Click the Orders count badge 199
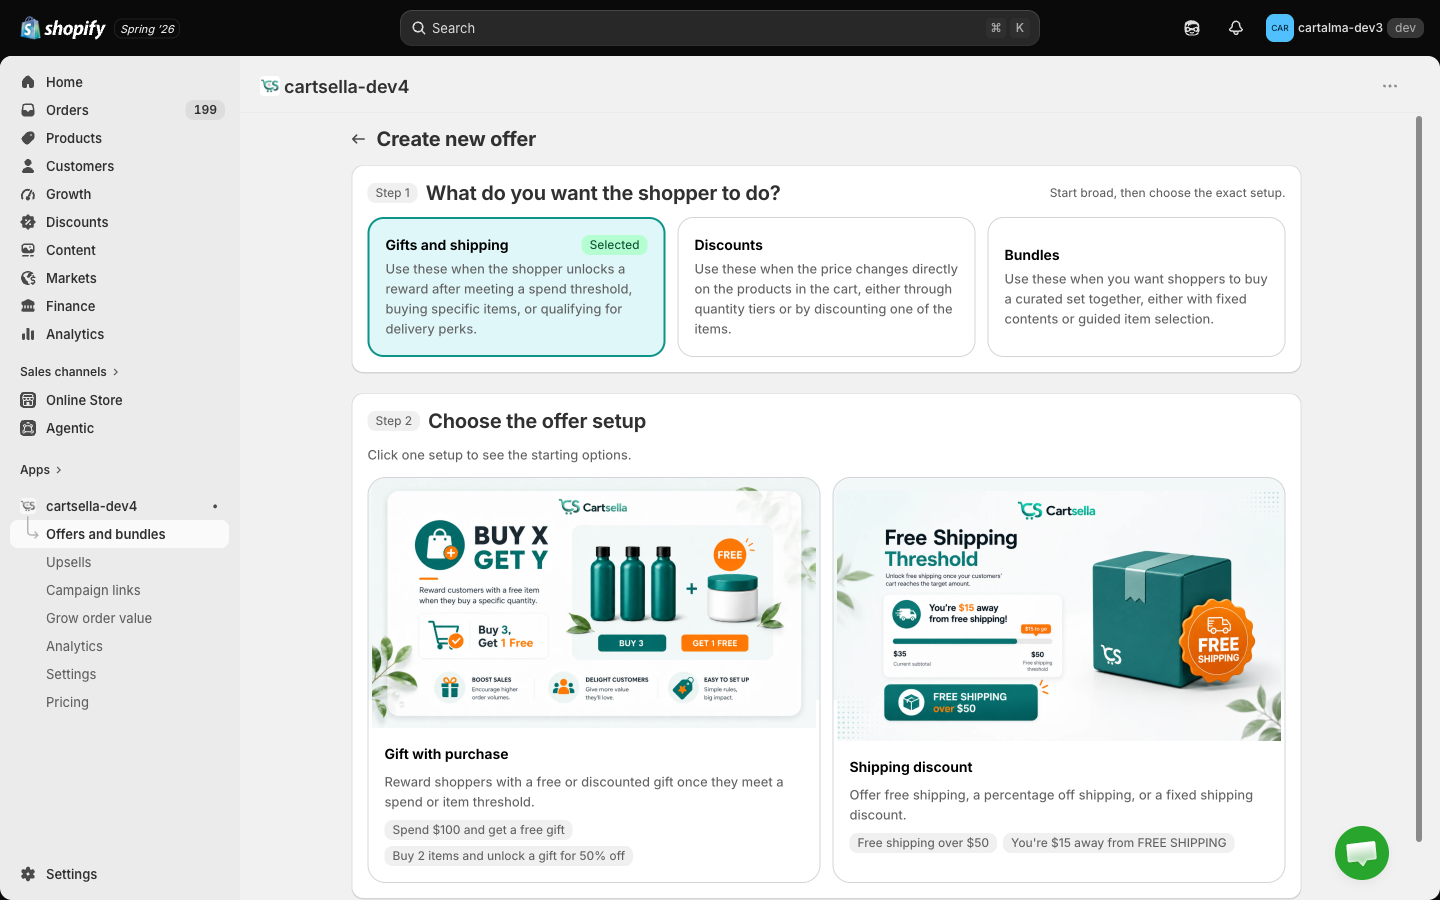This screenshot has width=1440, height=900. pos(205,110)
